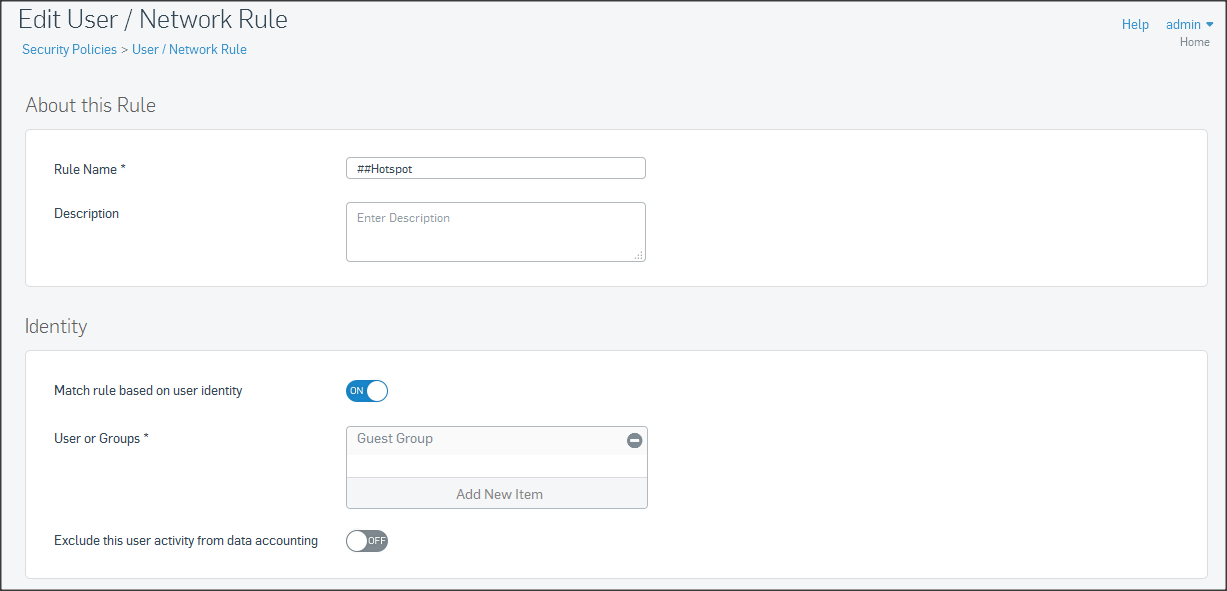1227x591 pixels.
Task: Click the Rule Name label
Action: point(89,169)
